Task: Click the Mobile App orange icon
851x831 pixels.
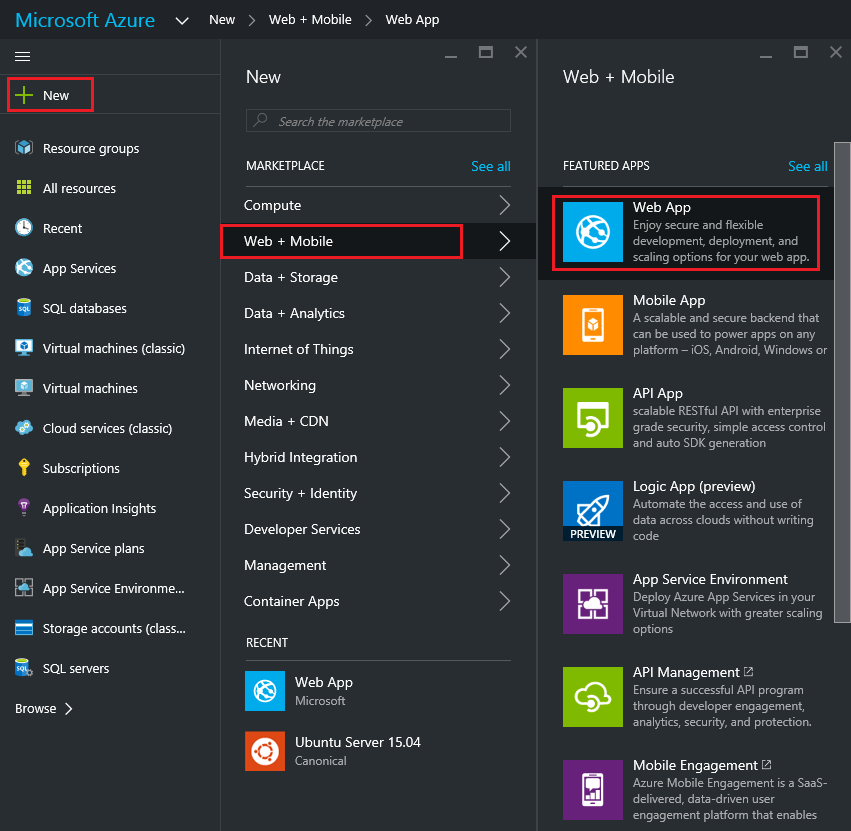Action: coord(593,324)
